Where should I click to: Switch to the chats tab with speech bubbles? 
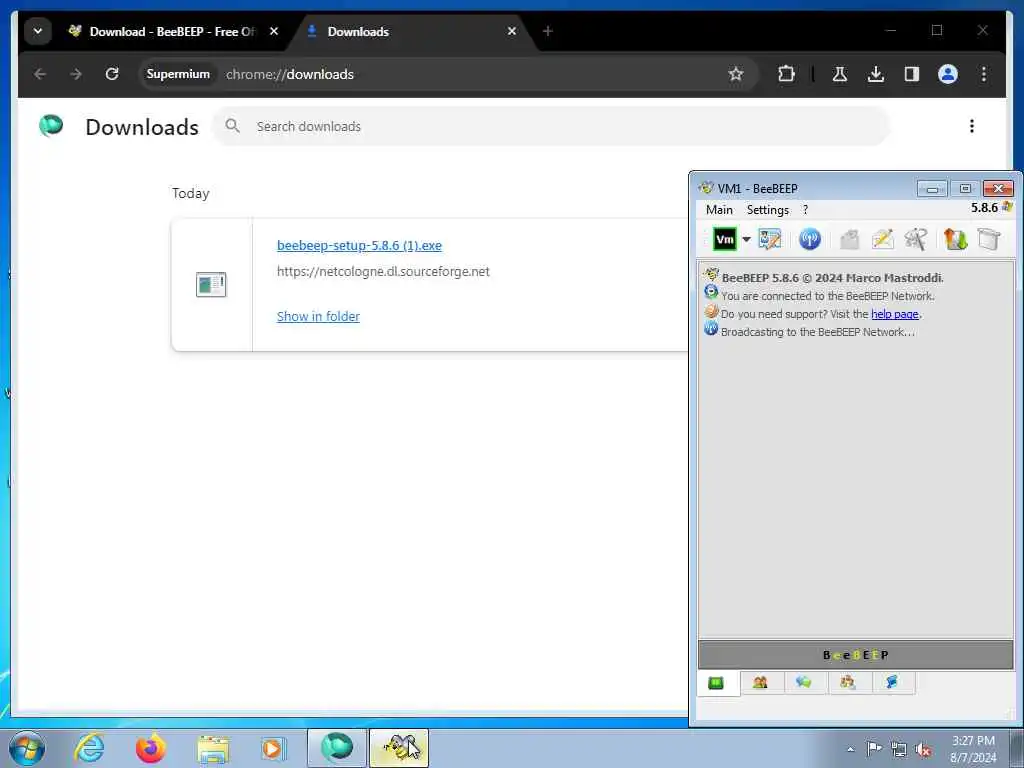coord(804,682)
